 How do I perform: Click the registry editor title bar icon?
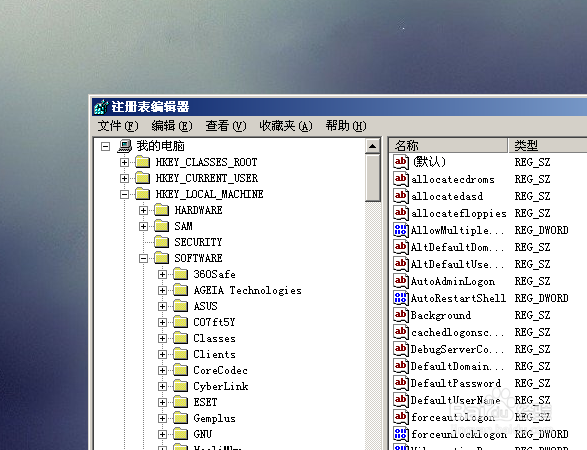101,107
